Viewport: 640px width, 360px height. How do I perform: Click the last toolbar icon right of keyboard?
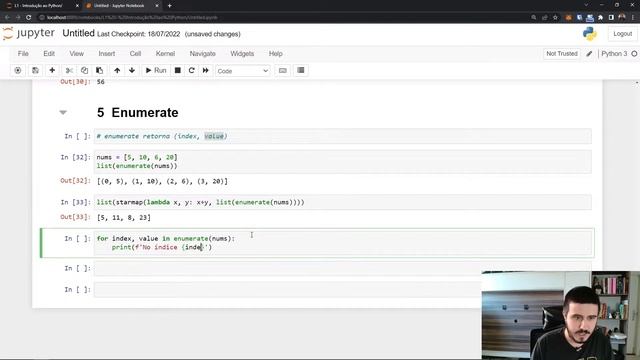301,71
